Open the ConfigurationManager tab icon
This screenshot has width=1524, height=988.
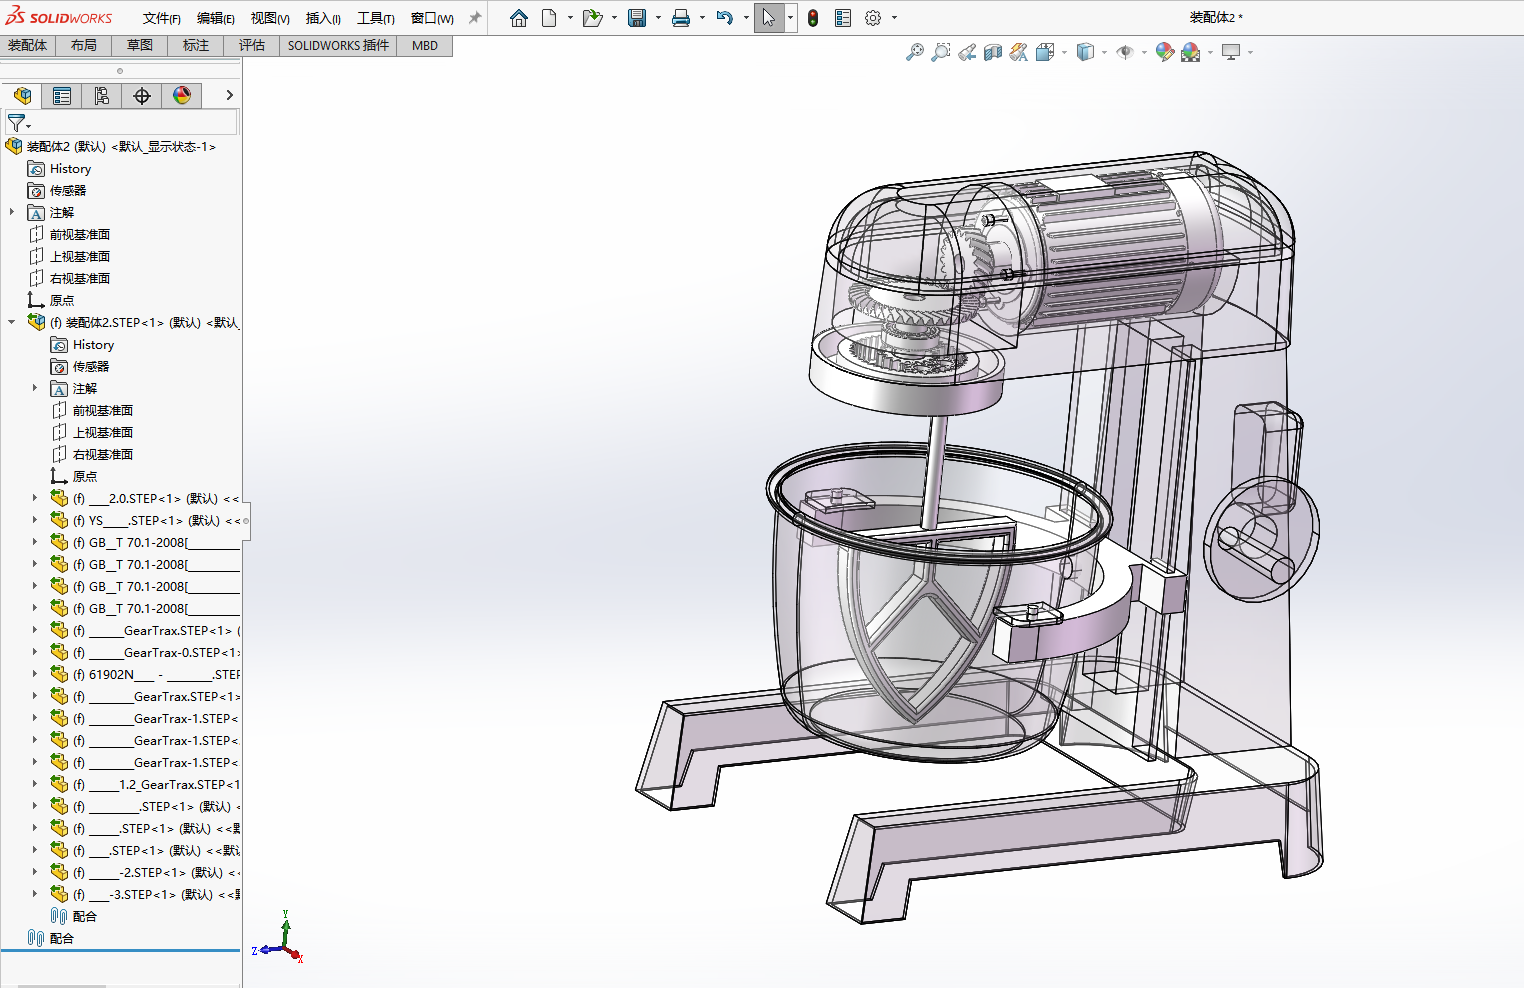tap(102, 96)
